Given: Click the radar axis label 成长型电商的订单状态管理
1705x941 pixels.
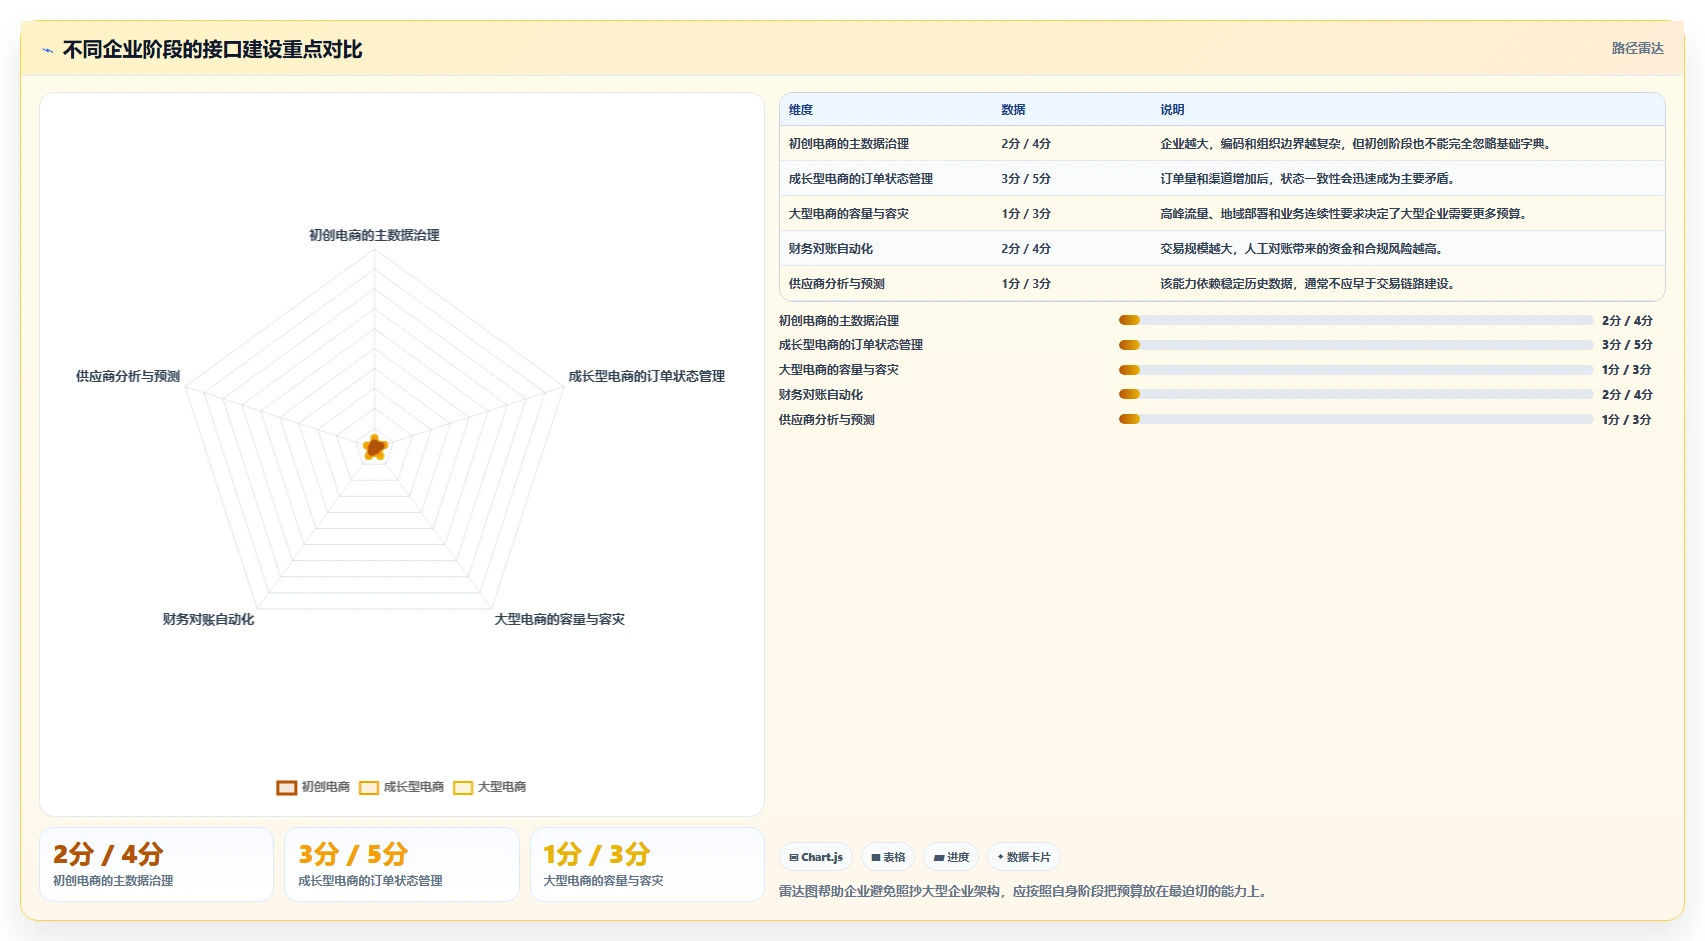Looking at the screenshot, I should [x=647, y=376].
